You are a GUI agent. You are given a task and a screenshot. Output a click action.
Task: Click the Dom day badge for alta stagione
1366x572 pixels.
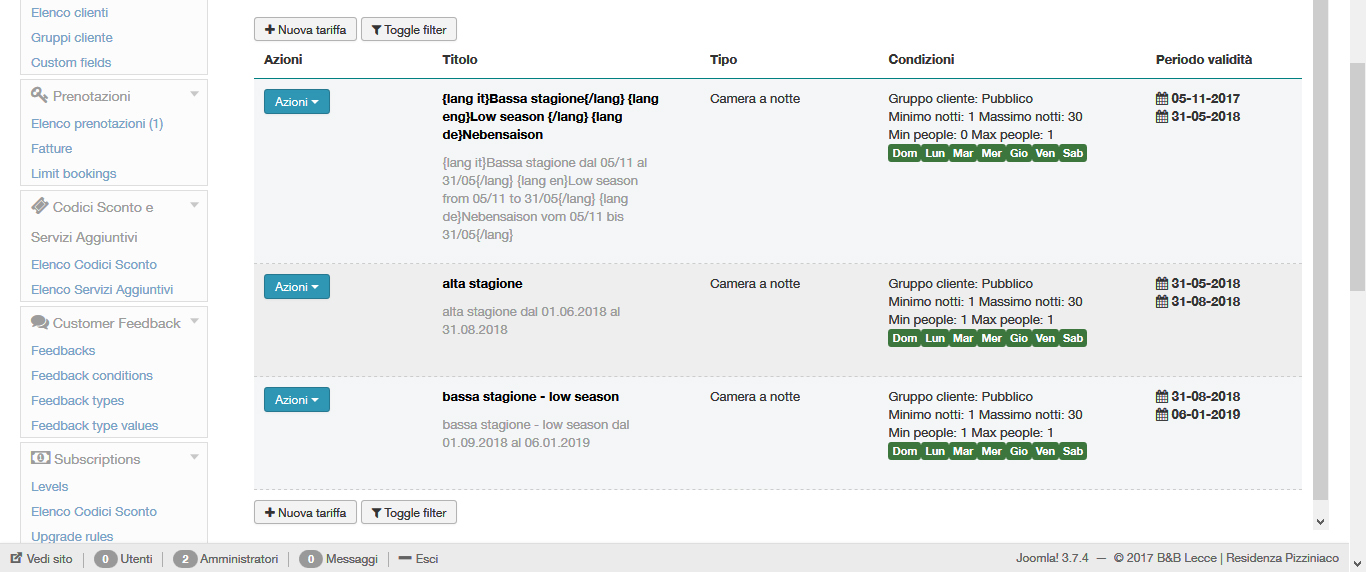[x=904, y=338]
